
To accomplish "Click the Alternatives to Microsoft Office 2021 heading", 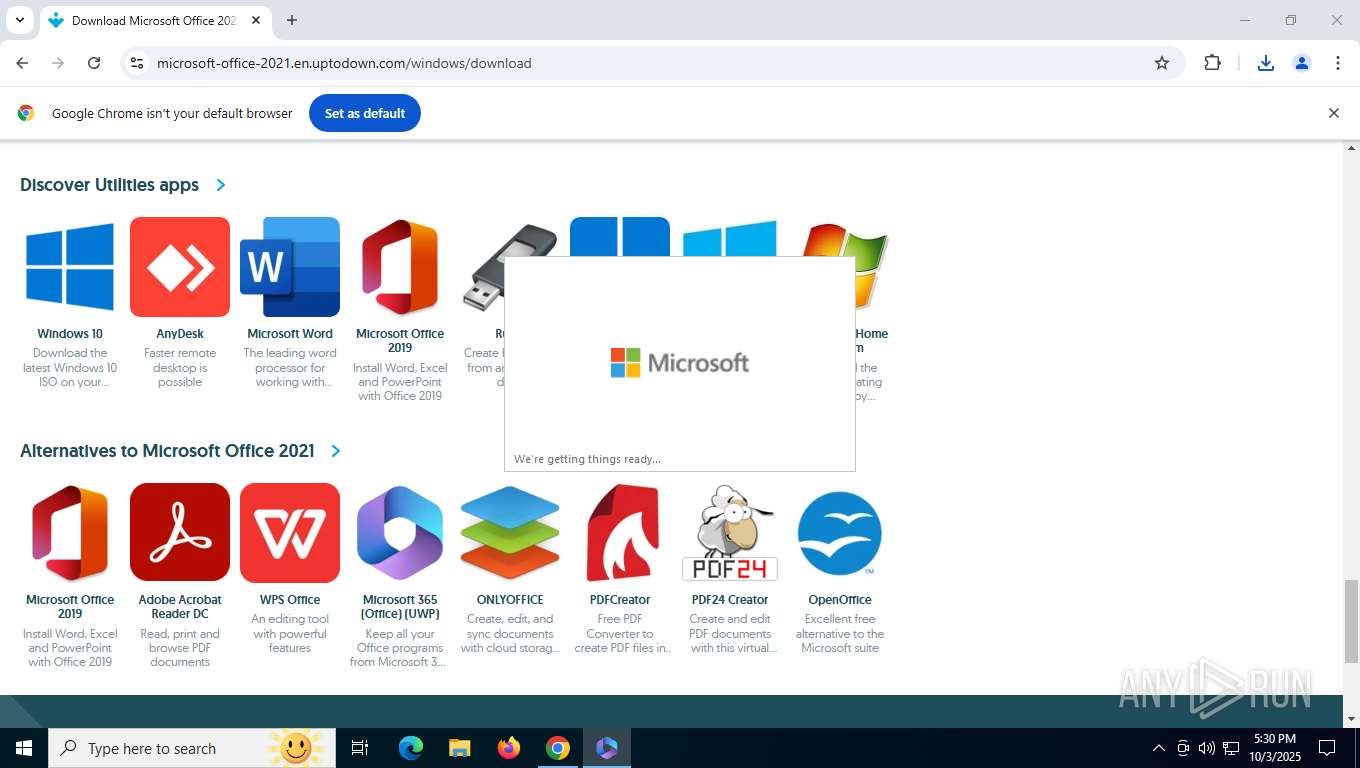I will pos(167,451).
